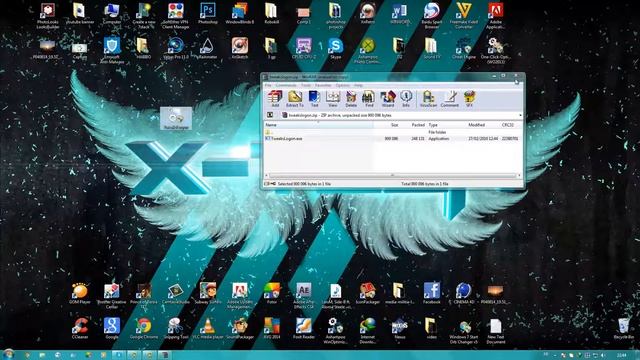The width and height of the screenshot is (640, 360).
Task: Click the View icon in WinRAR toolbar
Action: pyautogui.click(x=333, y=99)
